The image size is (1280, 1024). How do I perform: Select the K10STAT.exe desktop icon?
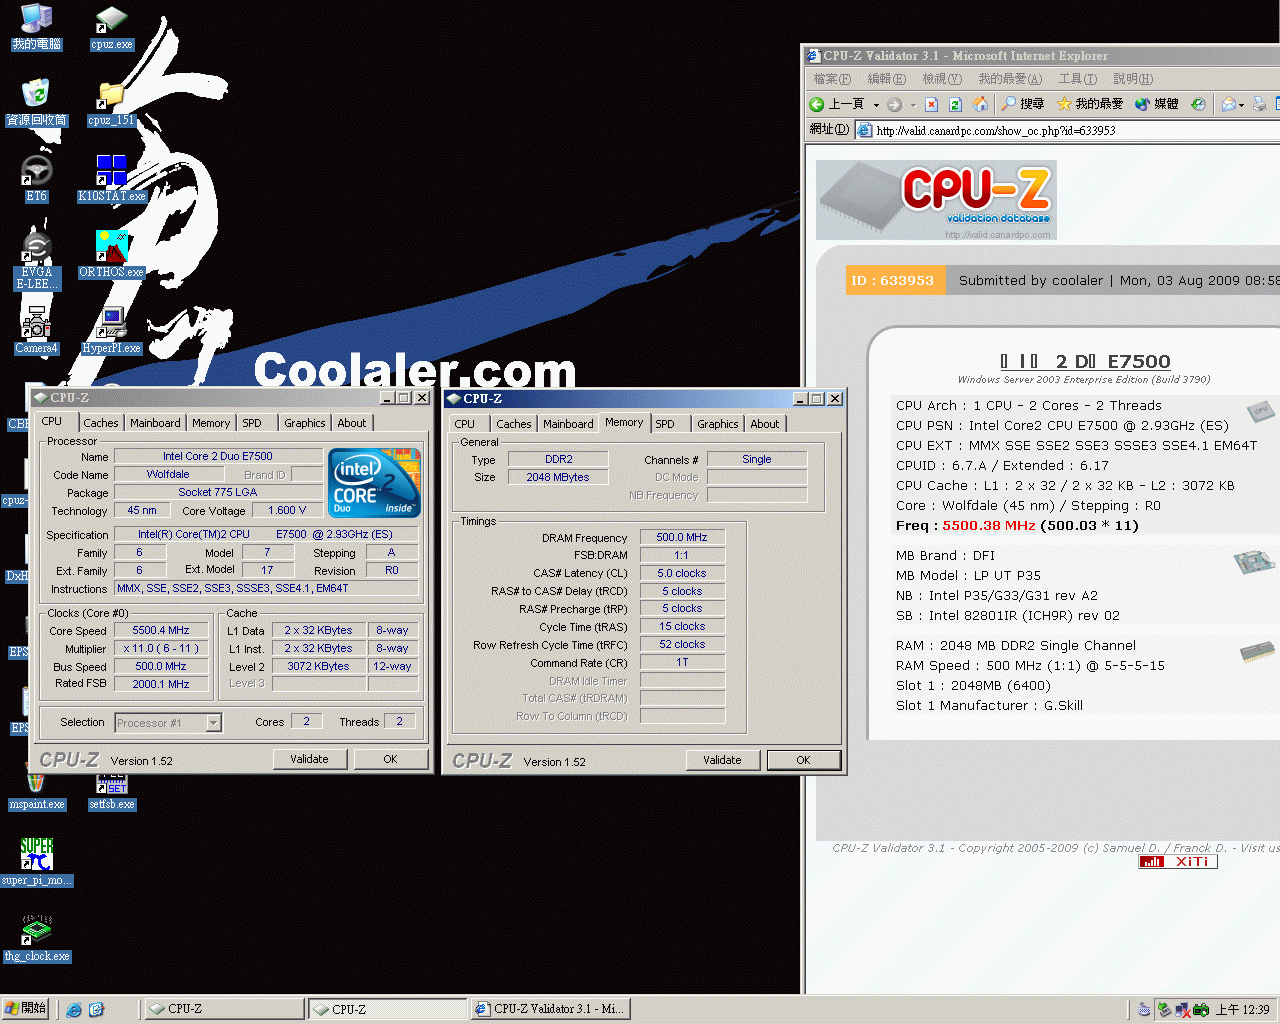click(111, 179)
